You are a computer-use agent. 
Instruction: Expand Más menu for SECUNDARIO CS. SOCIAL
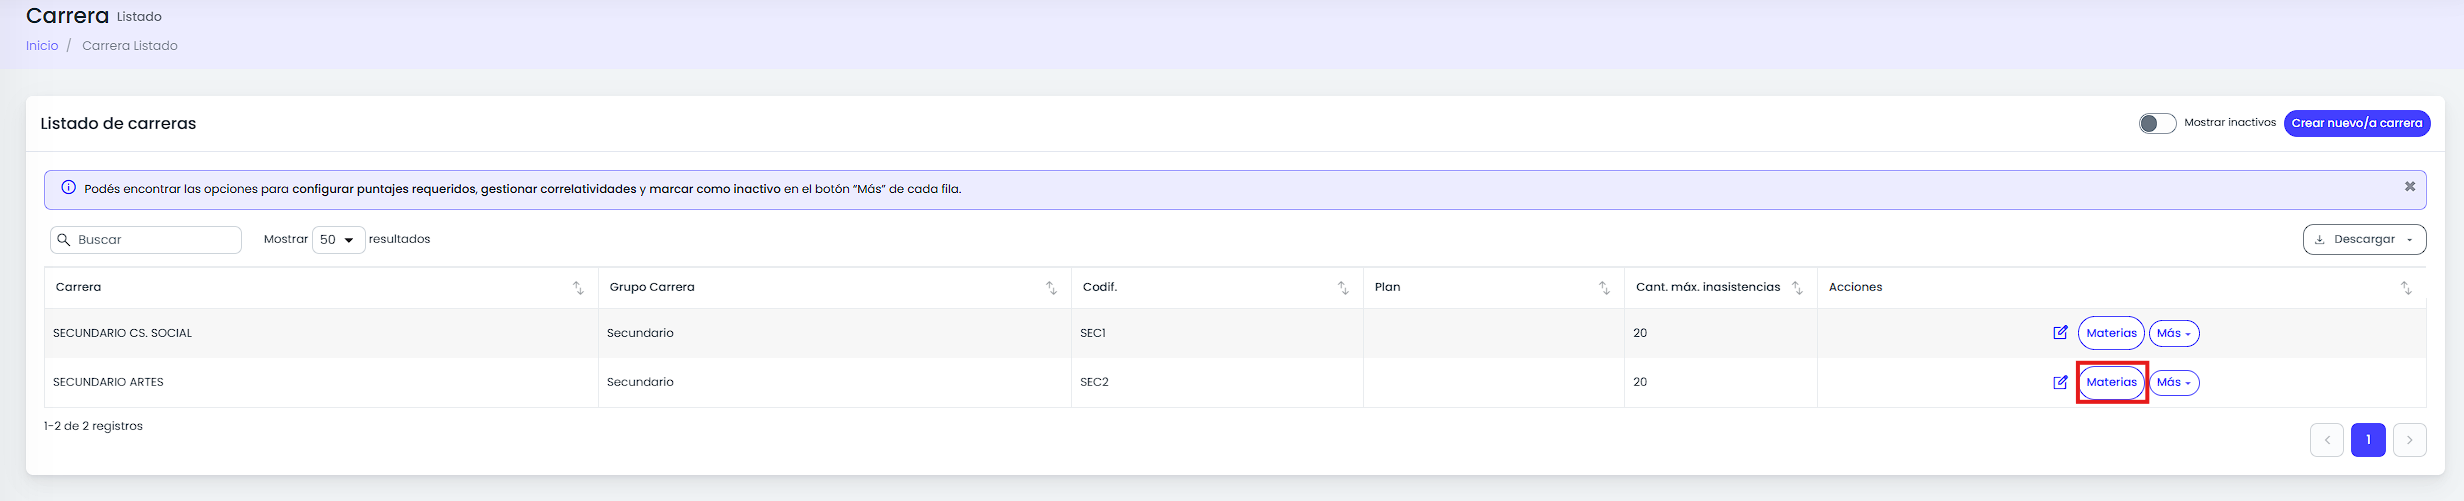coord(2174,333)
